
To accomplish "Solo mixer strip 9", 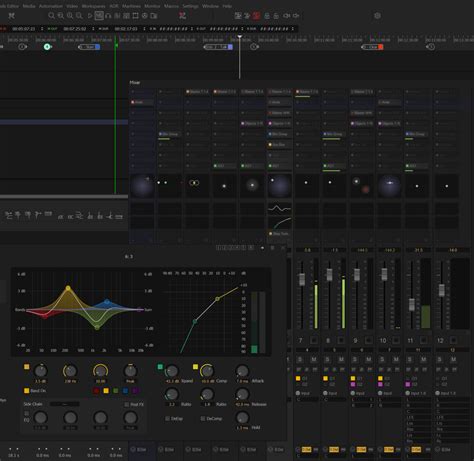I will (355, 359).
